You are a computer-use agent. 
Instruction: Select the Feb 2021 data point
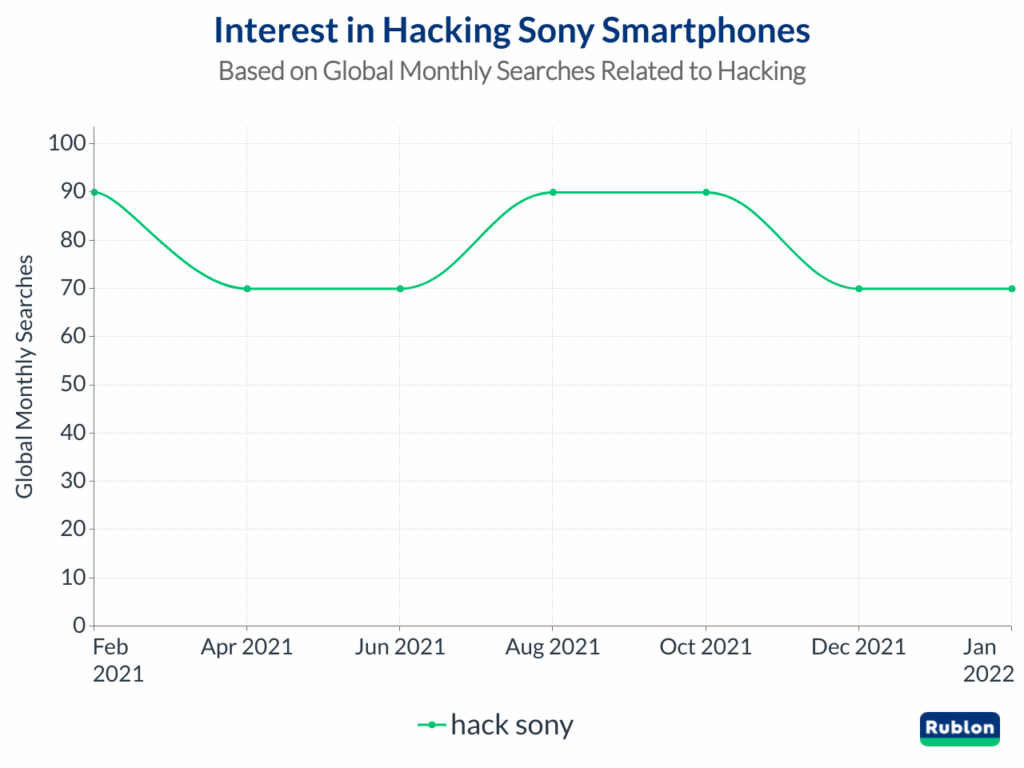tap(94, 192)
